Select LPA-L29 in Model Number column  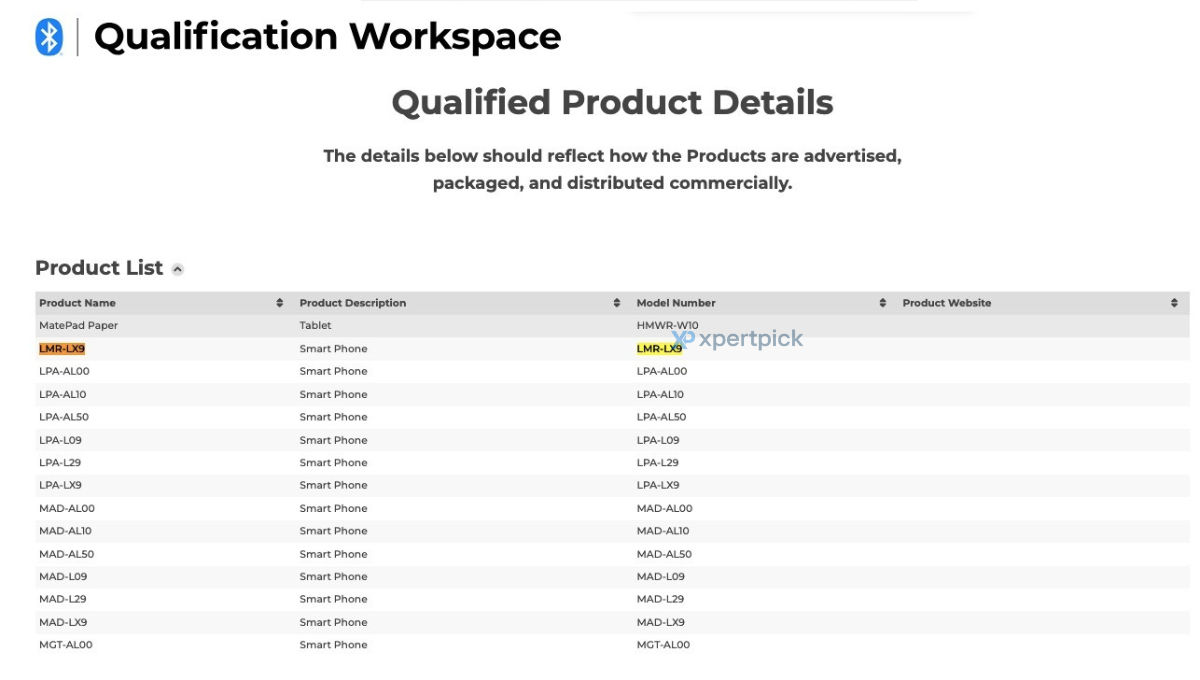click(657, 463)
